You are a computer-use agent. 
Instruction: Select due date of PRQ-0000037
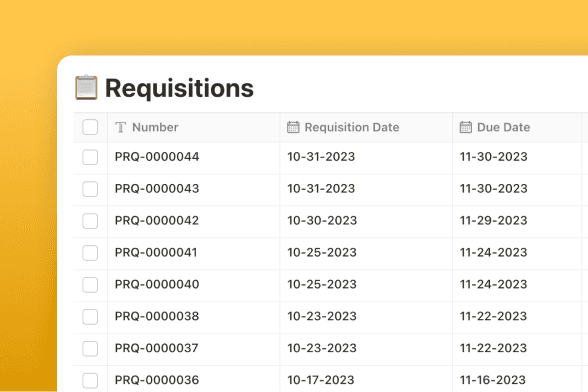pos(493,348)
